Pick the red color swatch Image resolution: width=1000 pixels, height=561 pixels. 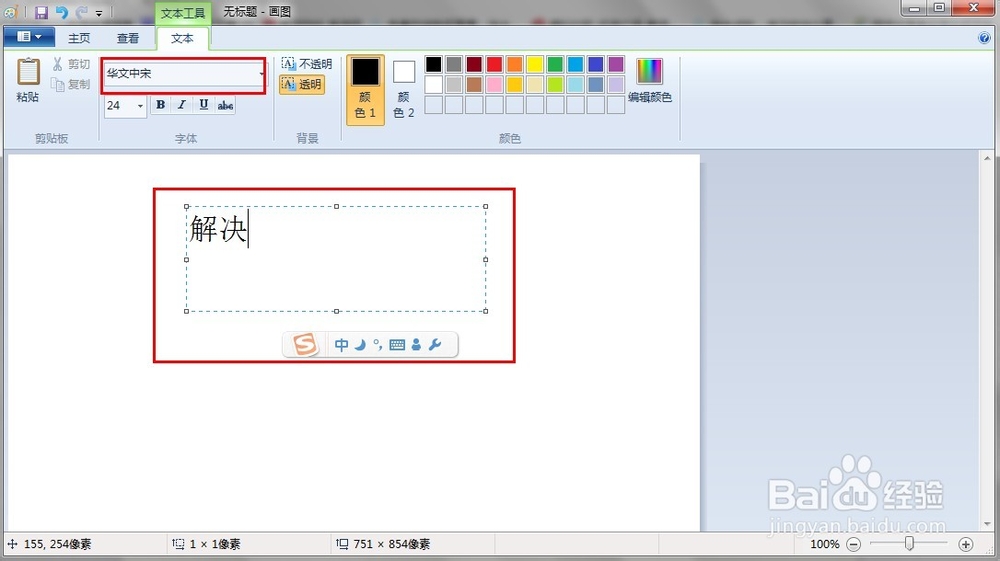pos(494,64)
